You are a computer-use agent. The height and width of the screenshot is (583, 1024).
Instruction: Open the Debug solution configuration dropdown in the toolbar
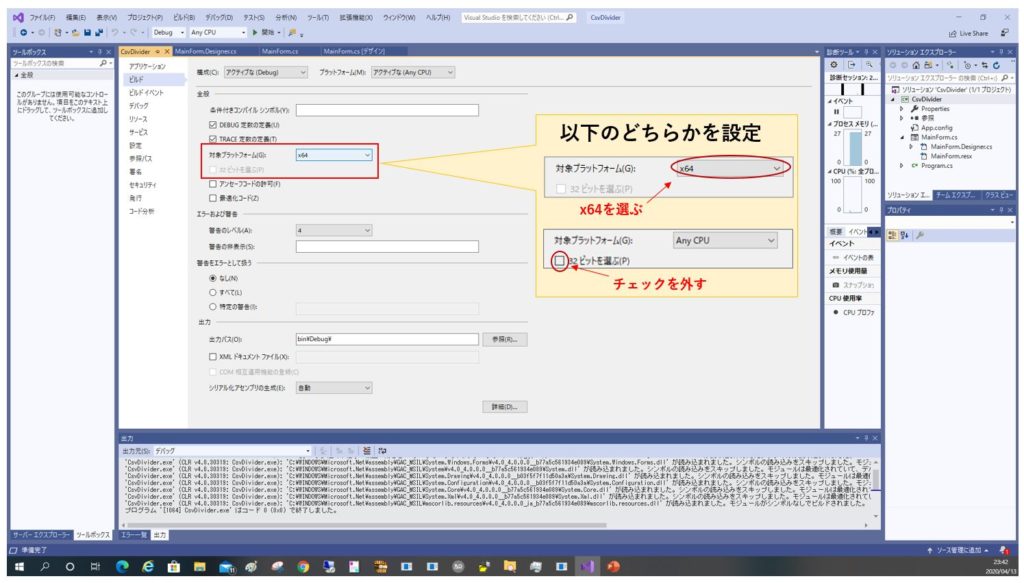tap(168, 33)
